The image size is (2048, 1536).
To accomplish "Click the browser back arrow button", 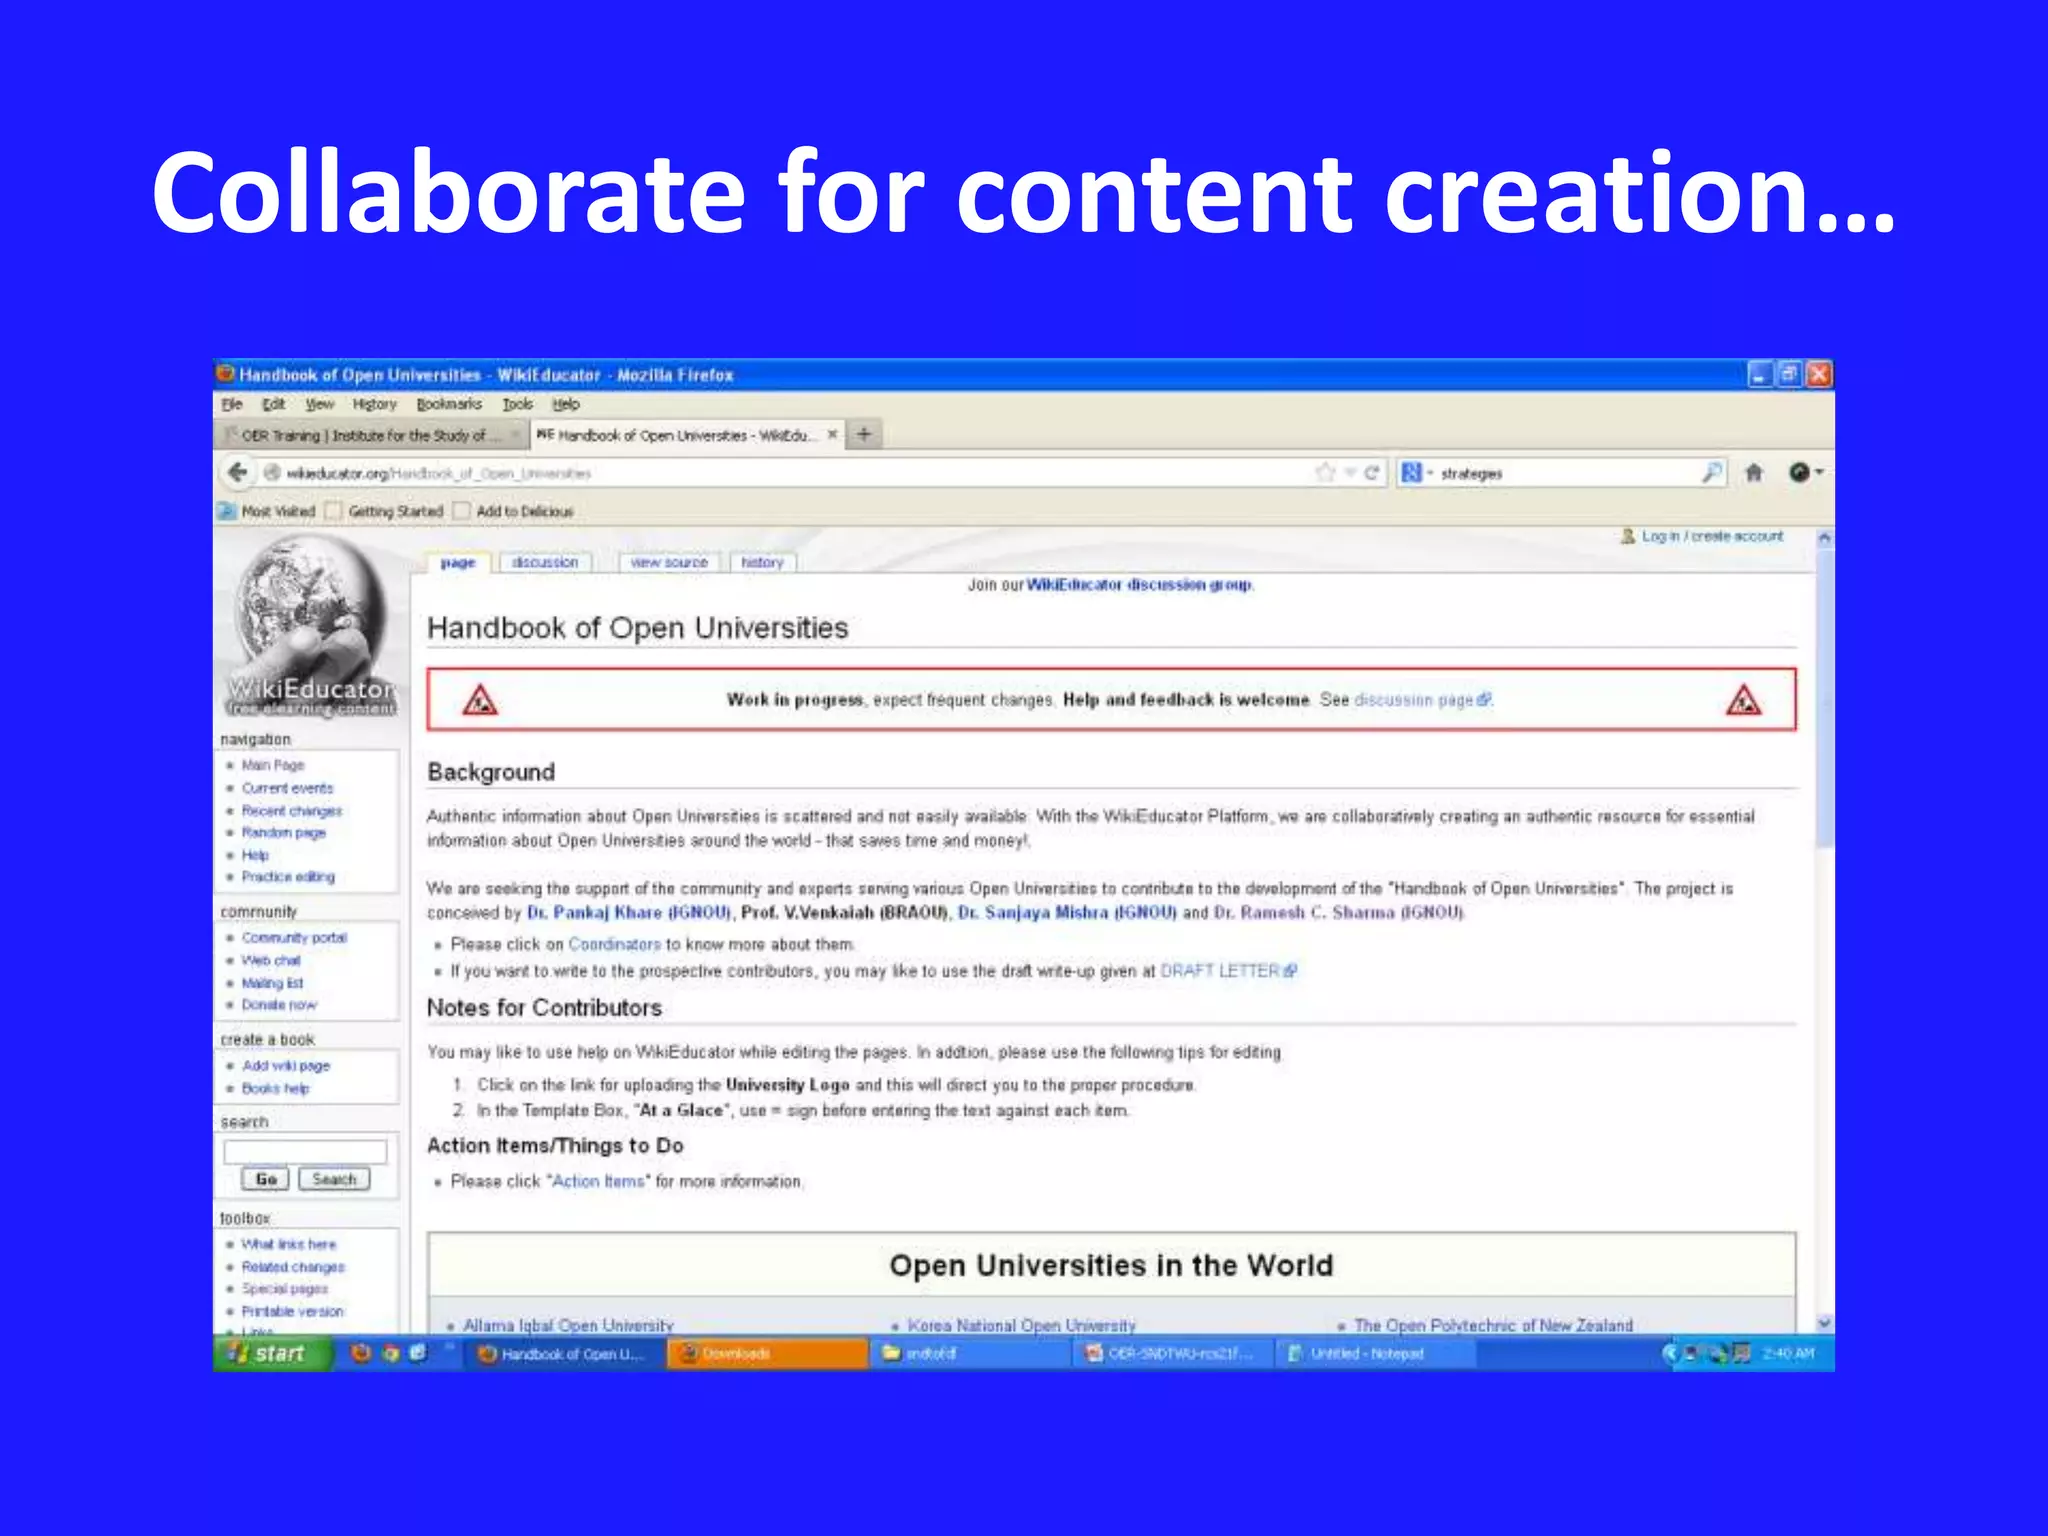I will click(237, 472).
